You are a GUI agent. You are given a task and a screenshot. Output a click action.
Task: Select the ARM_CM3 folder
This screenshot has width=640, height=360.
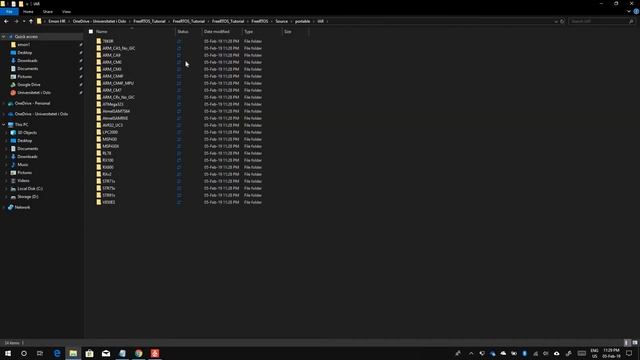pyautogui.click(x=112, y=69)
